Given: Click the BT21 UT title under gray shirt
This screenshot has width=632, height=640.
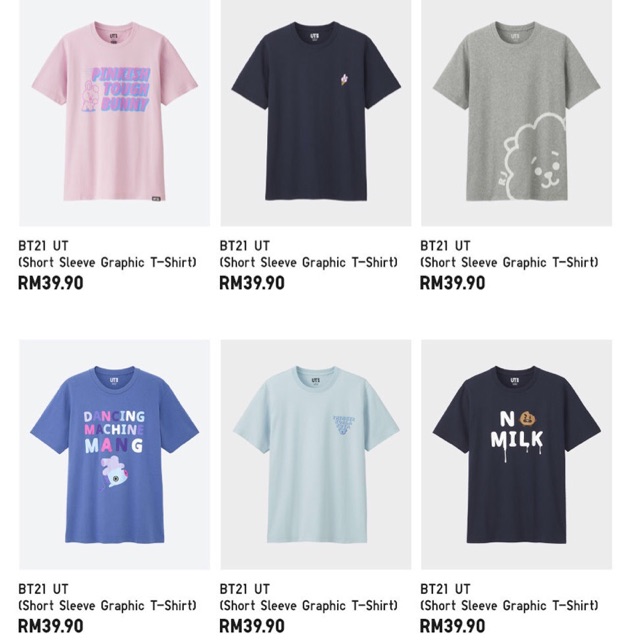Looking at the screenshot, I should tap(445, 246).
